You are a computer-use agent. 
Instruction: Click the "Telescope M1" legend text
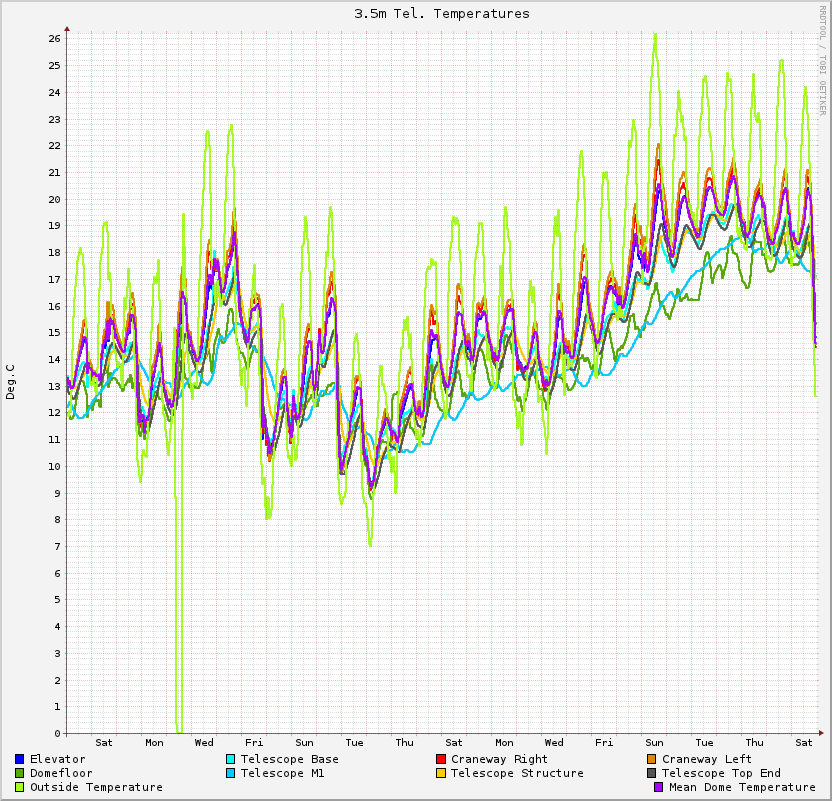click(282, 774)
